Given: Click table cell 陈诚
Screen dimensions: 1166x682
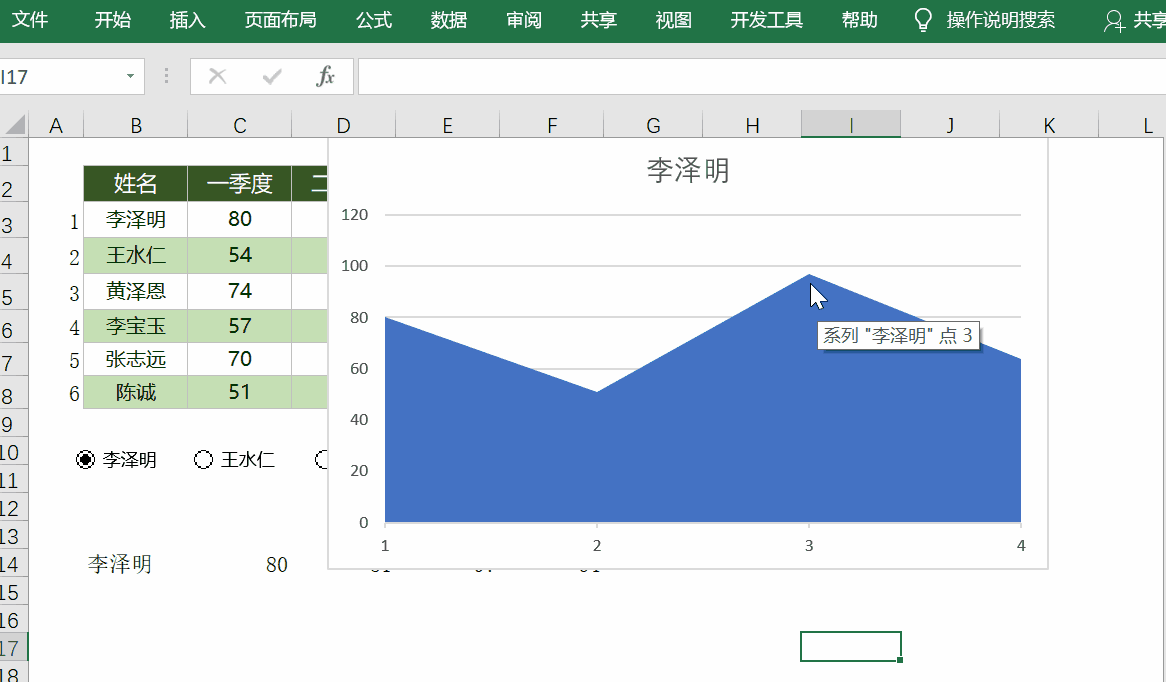Looking at the screenshot, I should [x=135, y=392].
